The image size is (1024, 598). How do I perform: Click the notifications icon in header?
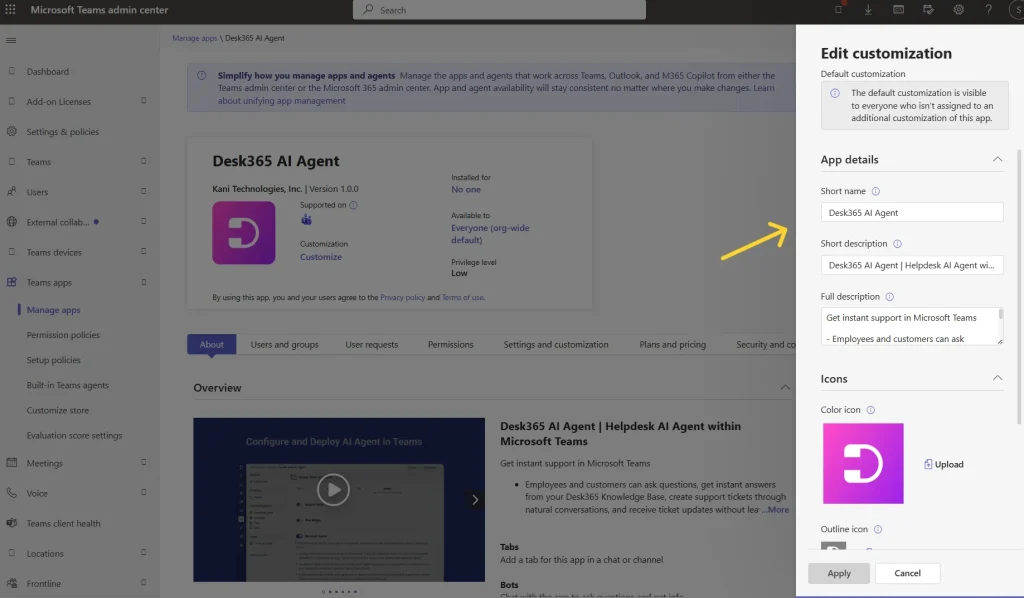pyautogui.click(x=839, y=10)
